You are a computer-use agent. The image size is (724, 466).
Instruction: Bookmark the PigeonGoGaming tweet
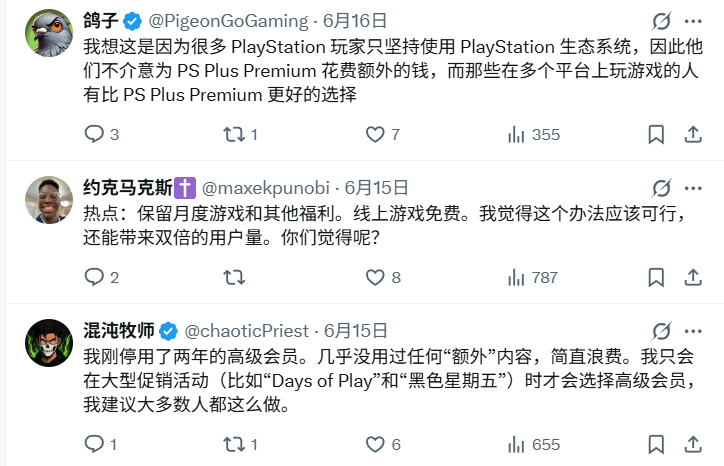[657, 134]
